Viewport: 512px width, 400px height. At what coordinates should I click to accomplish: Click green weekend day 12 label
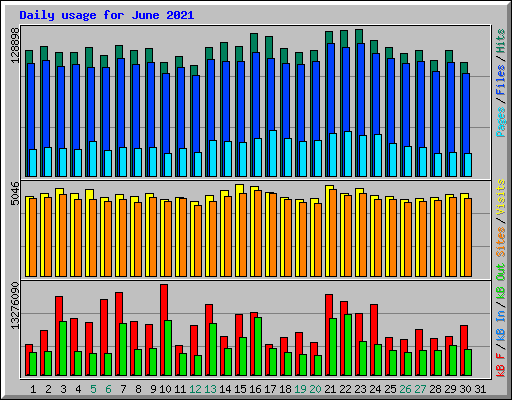click(x=195, y=389)
